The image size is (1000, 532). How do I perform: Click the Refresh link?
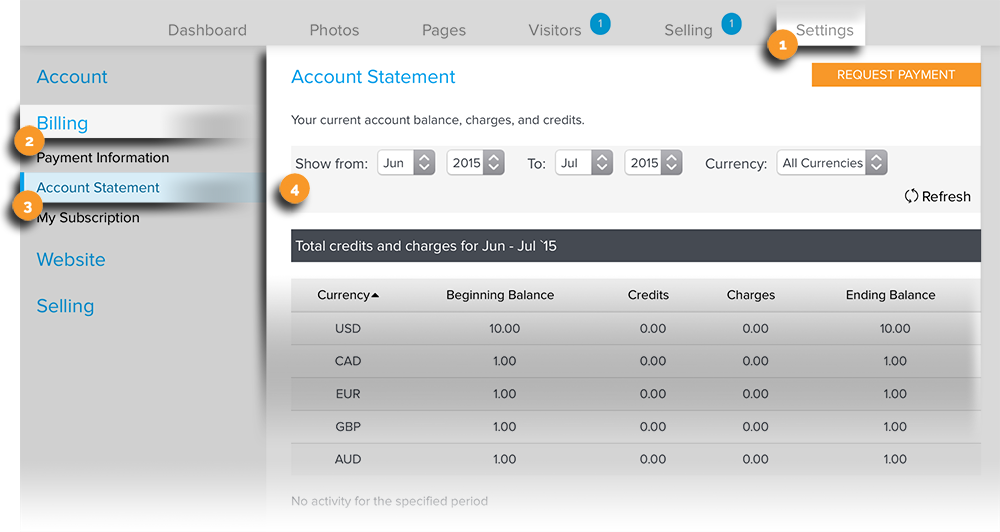938,196
